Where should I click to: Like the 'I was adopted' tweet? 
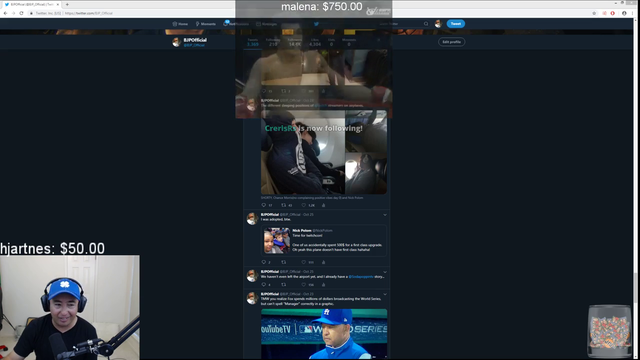click(x=304, y=262)
